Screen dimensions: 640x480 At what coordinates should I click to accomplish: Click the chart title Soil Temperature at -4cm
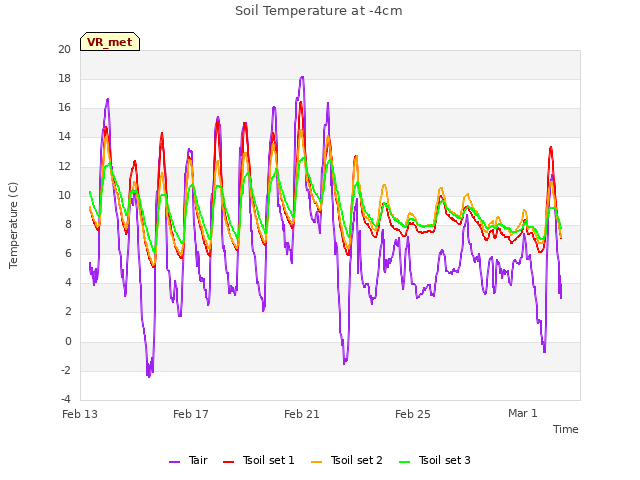click(x=318, y=11)
